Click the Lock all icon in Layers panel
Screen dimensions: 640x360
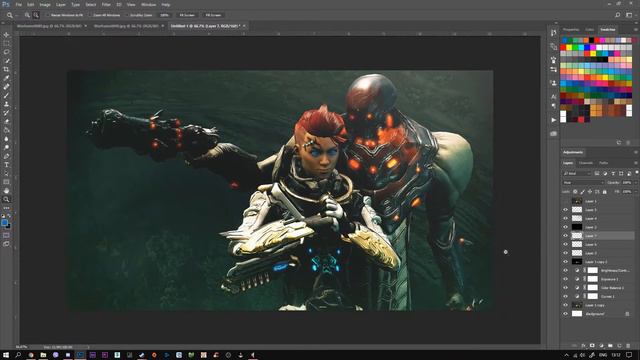[604, 191]
